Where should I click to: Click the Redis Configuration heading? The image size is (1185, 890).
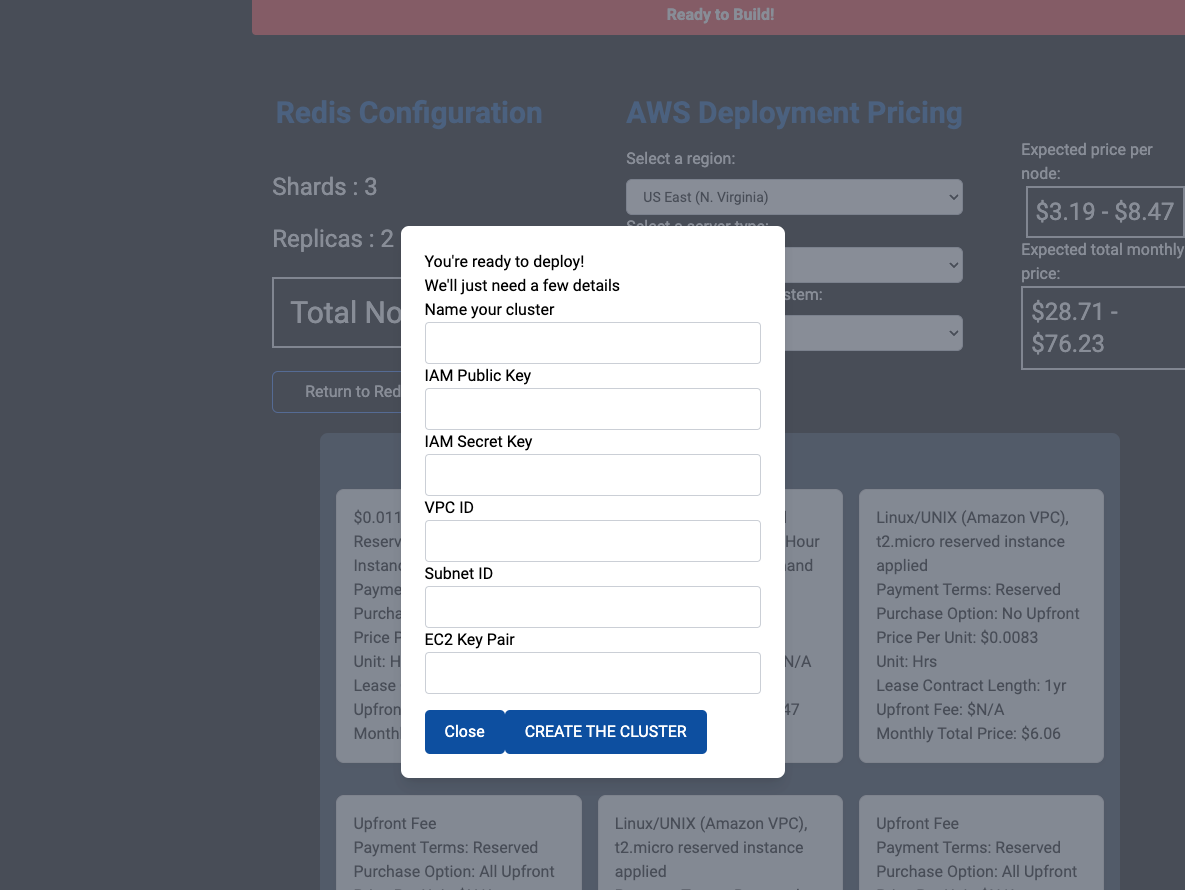tap(409, 113)
